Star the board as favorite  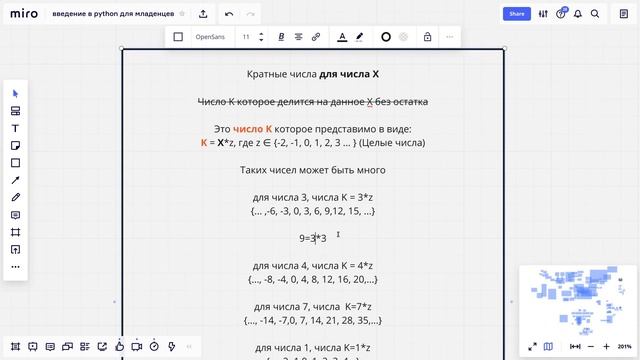click(182, 14)
